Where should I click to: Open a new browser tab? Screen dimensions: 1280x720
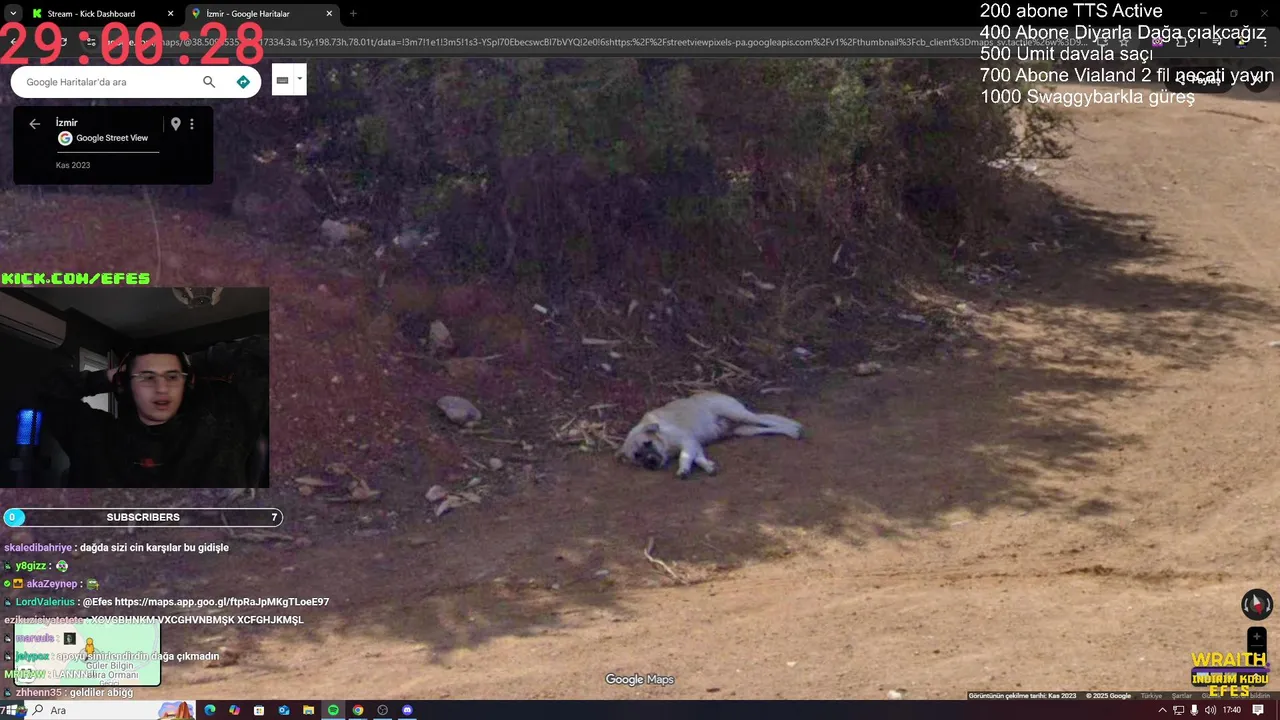click(353, 14)
